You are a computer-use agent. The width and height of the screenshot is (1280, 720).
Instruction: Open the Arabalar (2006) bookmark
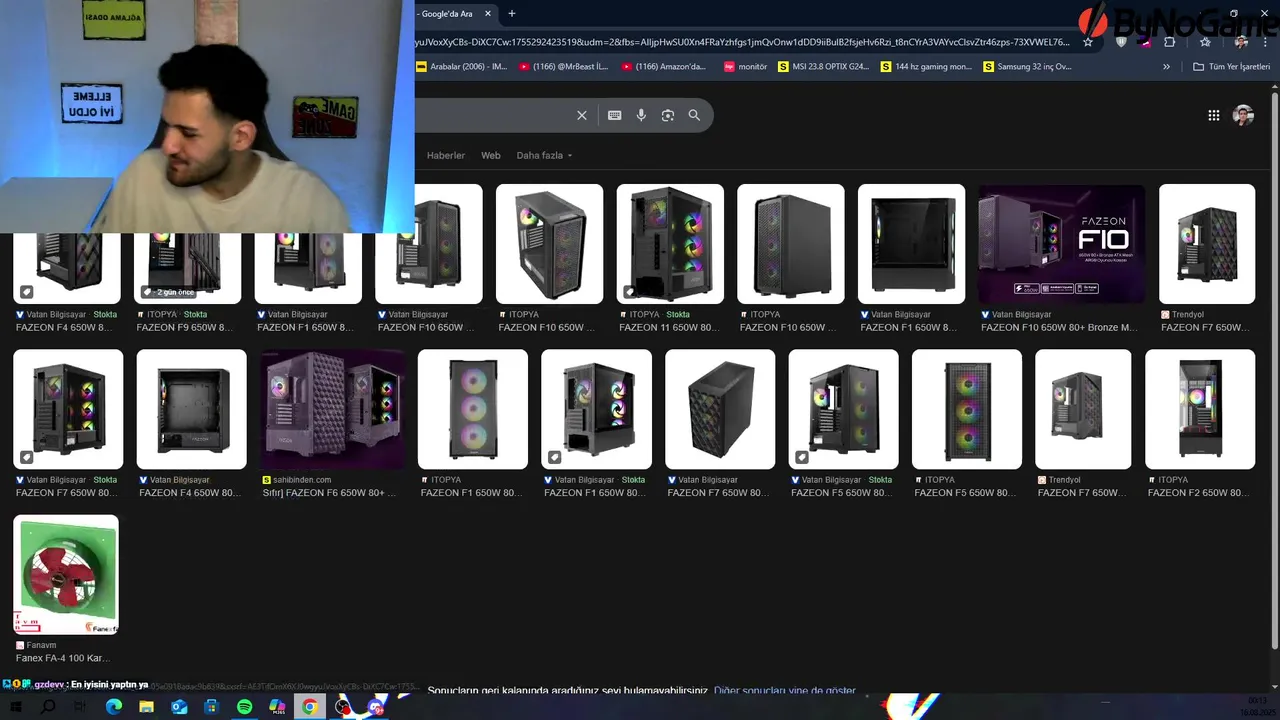click(x=462, y=67)
